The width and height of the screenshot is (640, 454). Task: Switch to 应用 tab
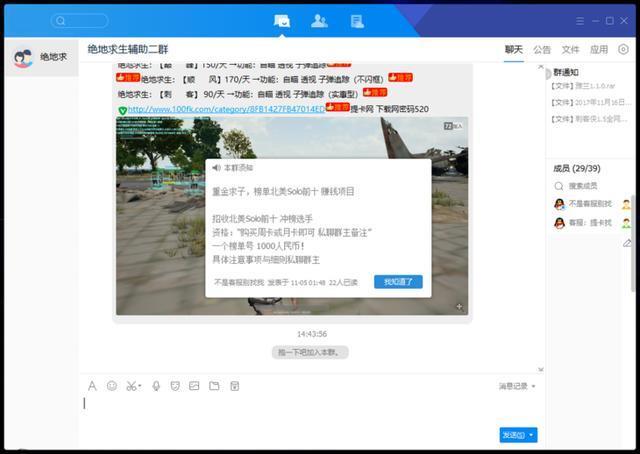[599, 50]
